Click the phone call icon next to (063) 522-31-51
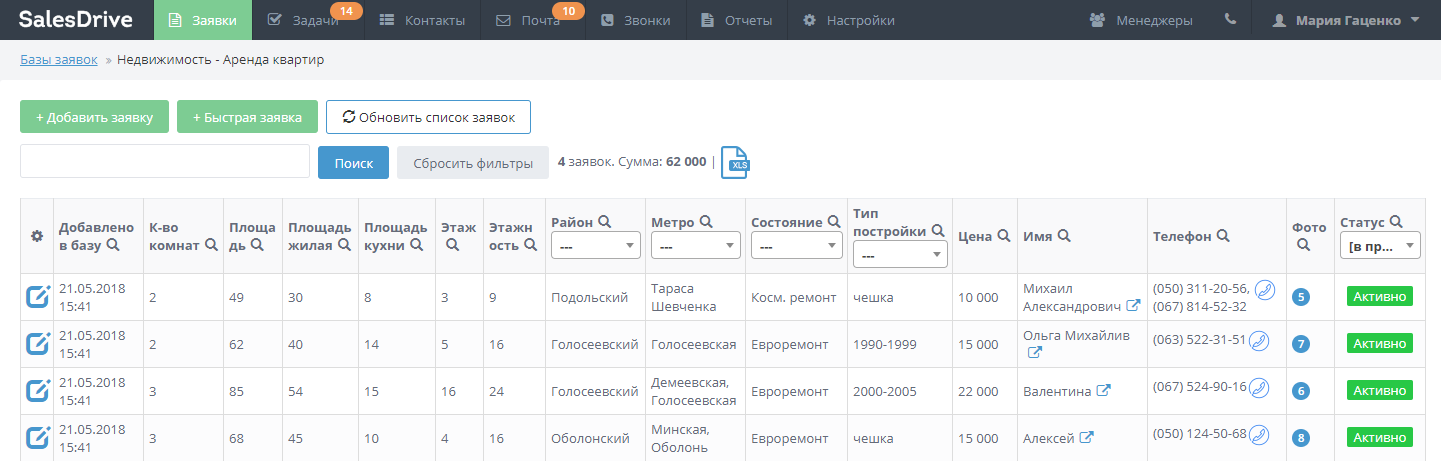1441x461 pixels. 1261,340
